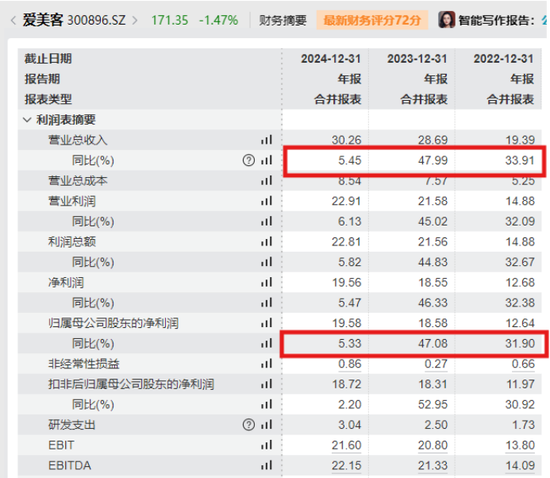Open chart icon for 利润总额 同比(%) row
Image resolution: width=550 pixels, height=478 pixels.
coord(266,262)
